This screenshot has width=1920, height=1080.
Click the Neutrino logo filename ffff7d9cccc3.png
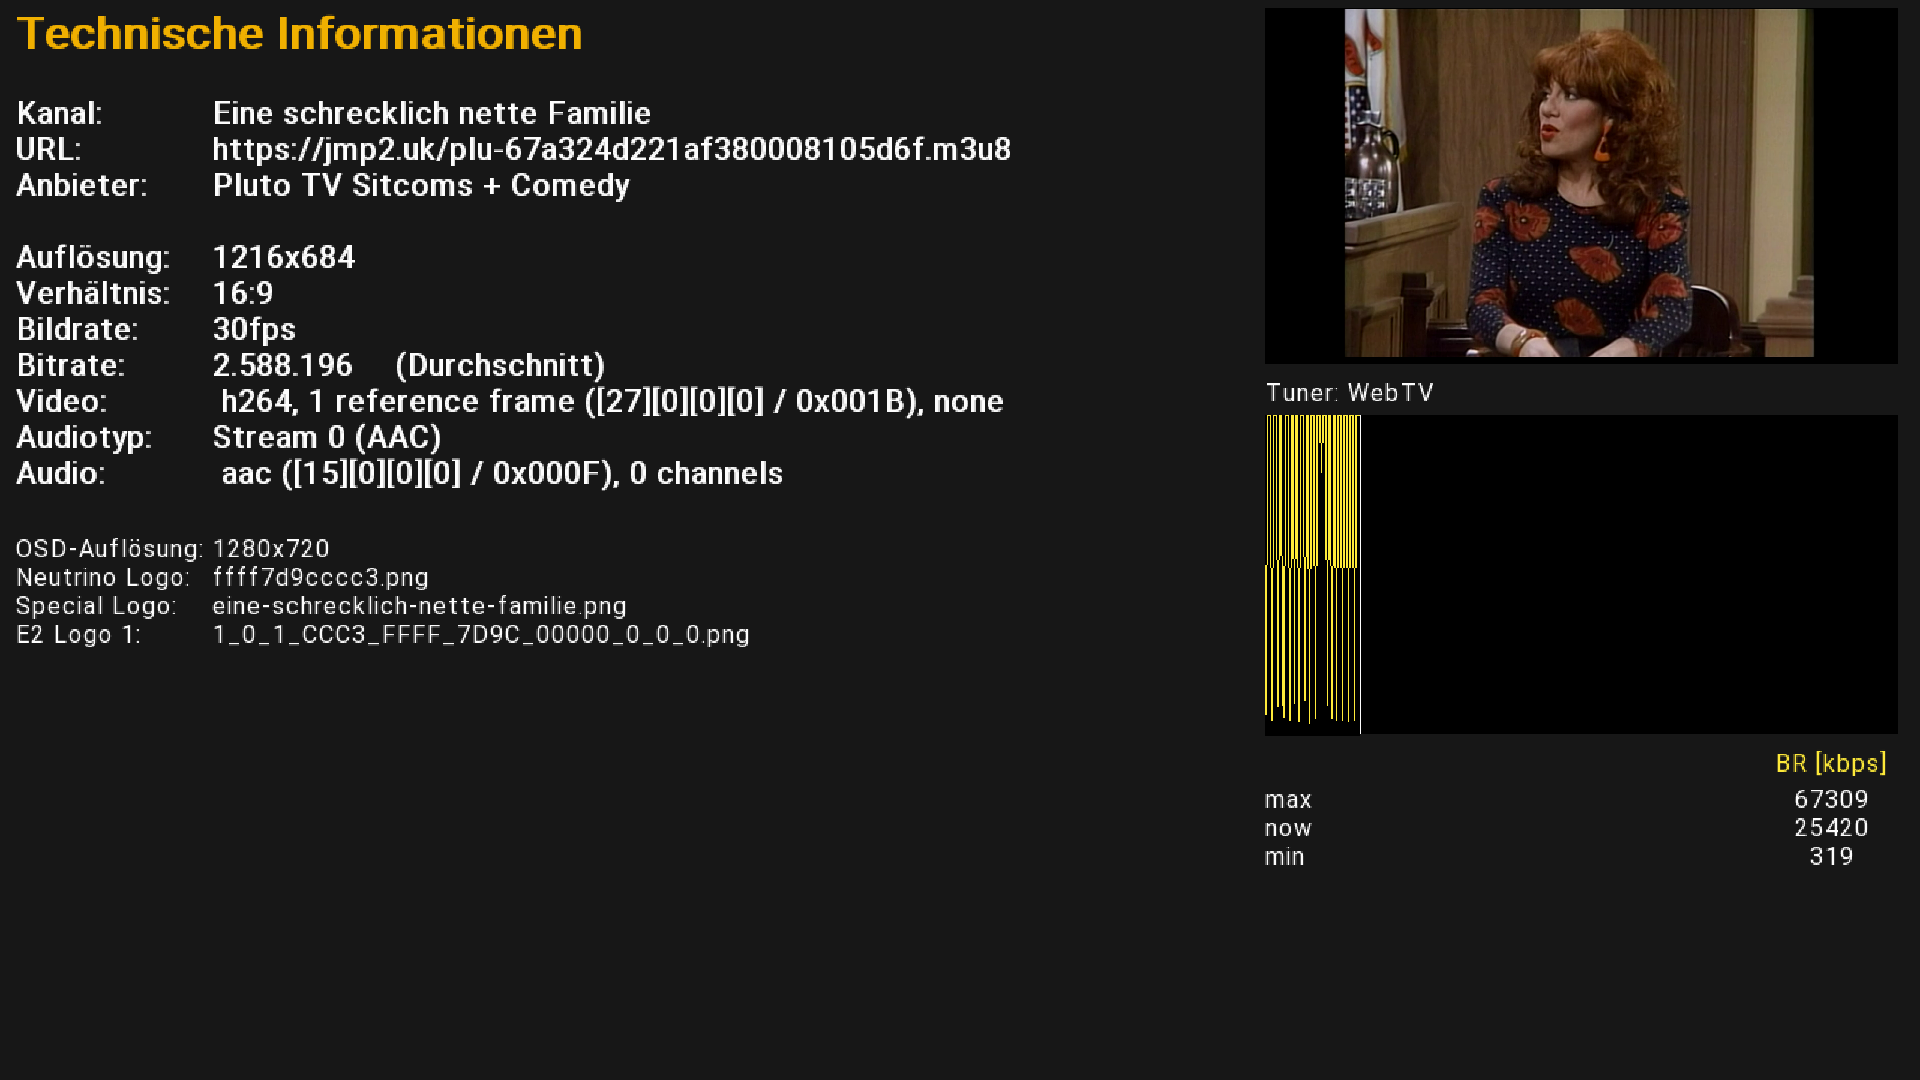320,578
